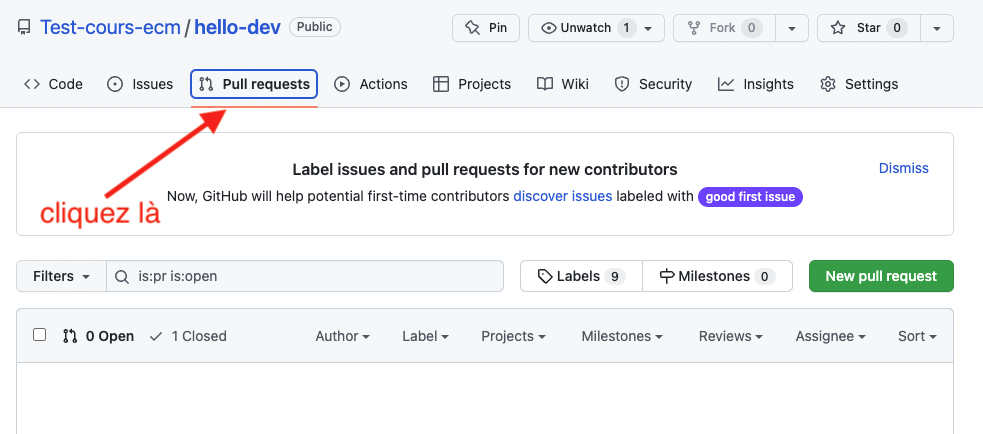Open repository Settings tab
The height and width of the screenshot is (434, 983).
[x=859, y=84]
